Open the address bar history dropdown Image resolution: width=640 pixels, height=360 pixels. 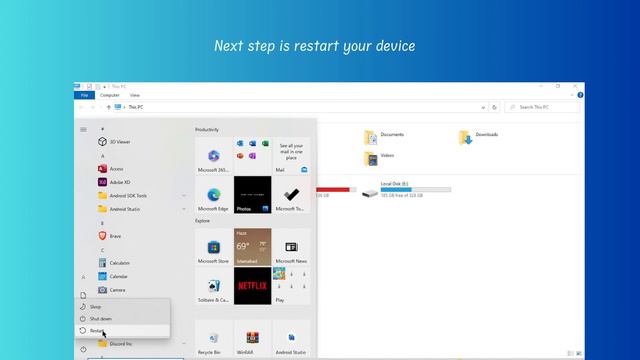coord(483,107)
